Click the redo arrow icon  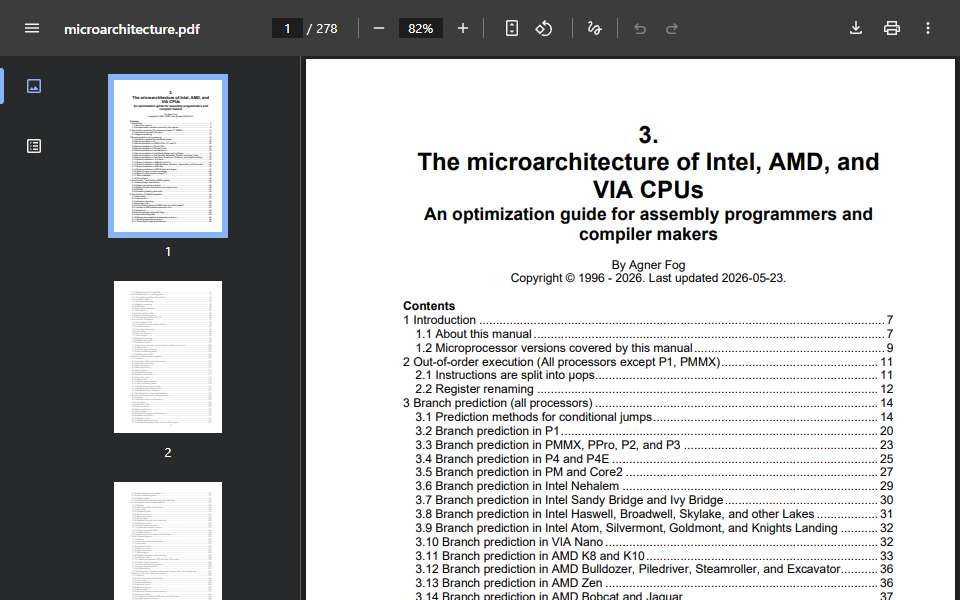672,28
